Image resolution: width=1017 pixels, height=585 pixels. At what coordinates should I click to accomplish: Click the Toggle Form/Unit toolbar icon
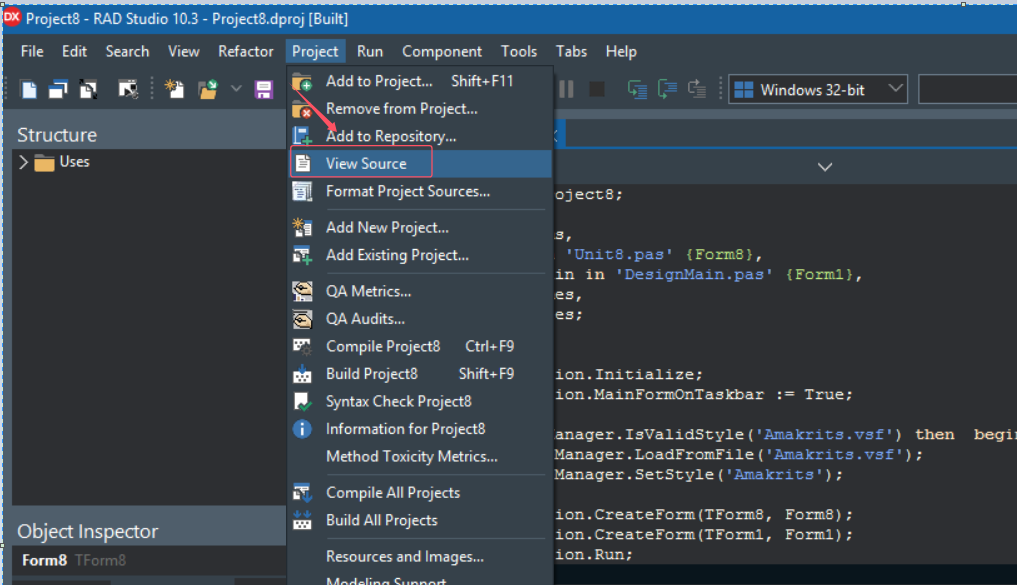pyautogui.click(x=128, y=89)
